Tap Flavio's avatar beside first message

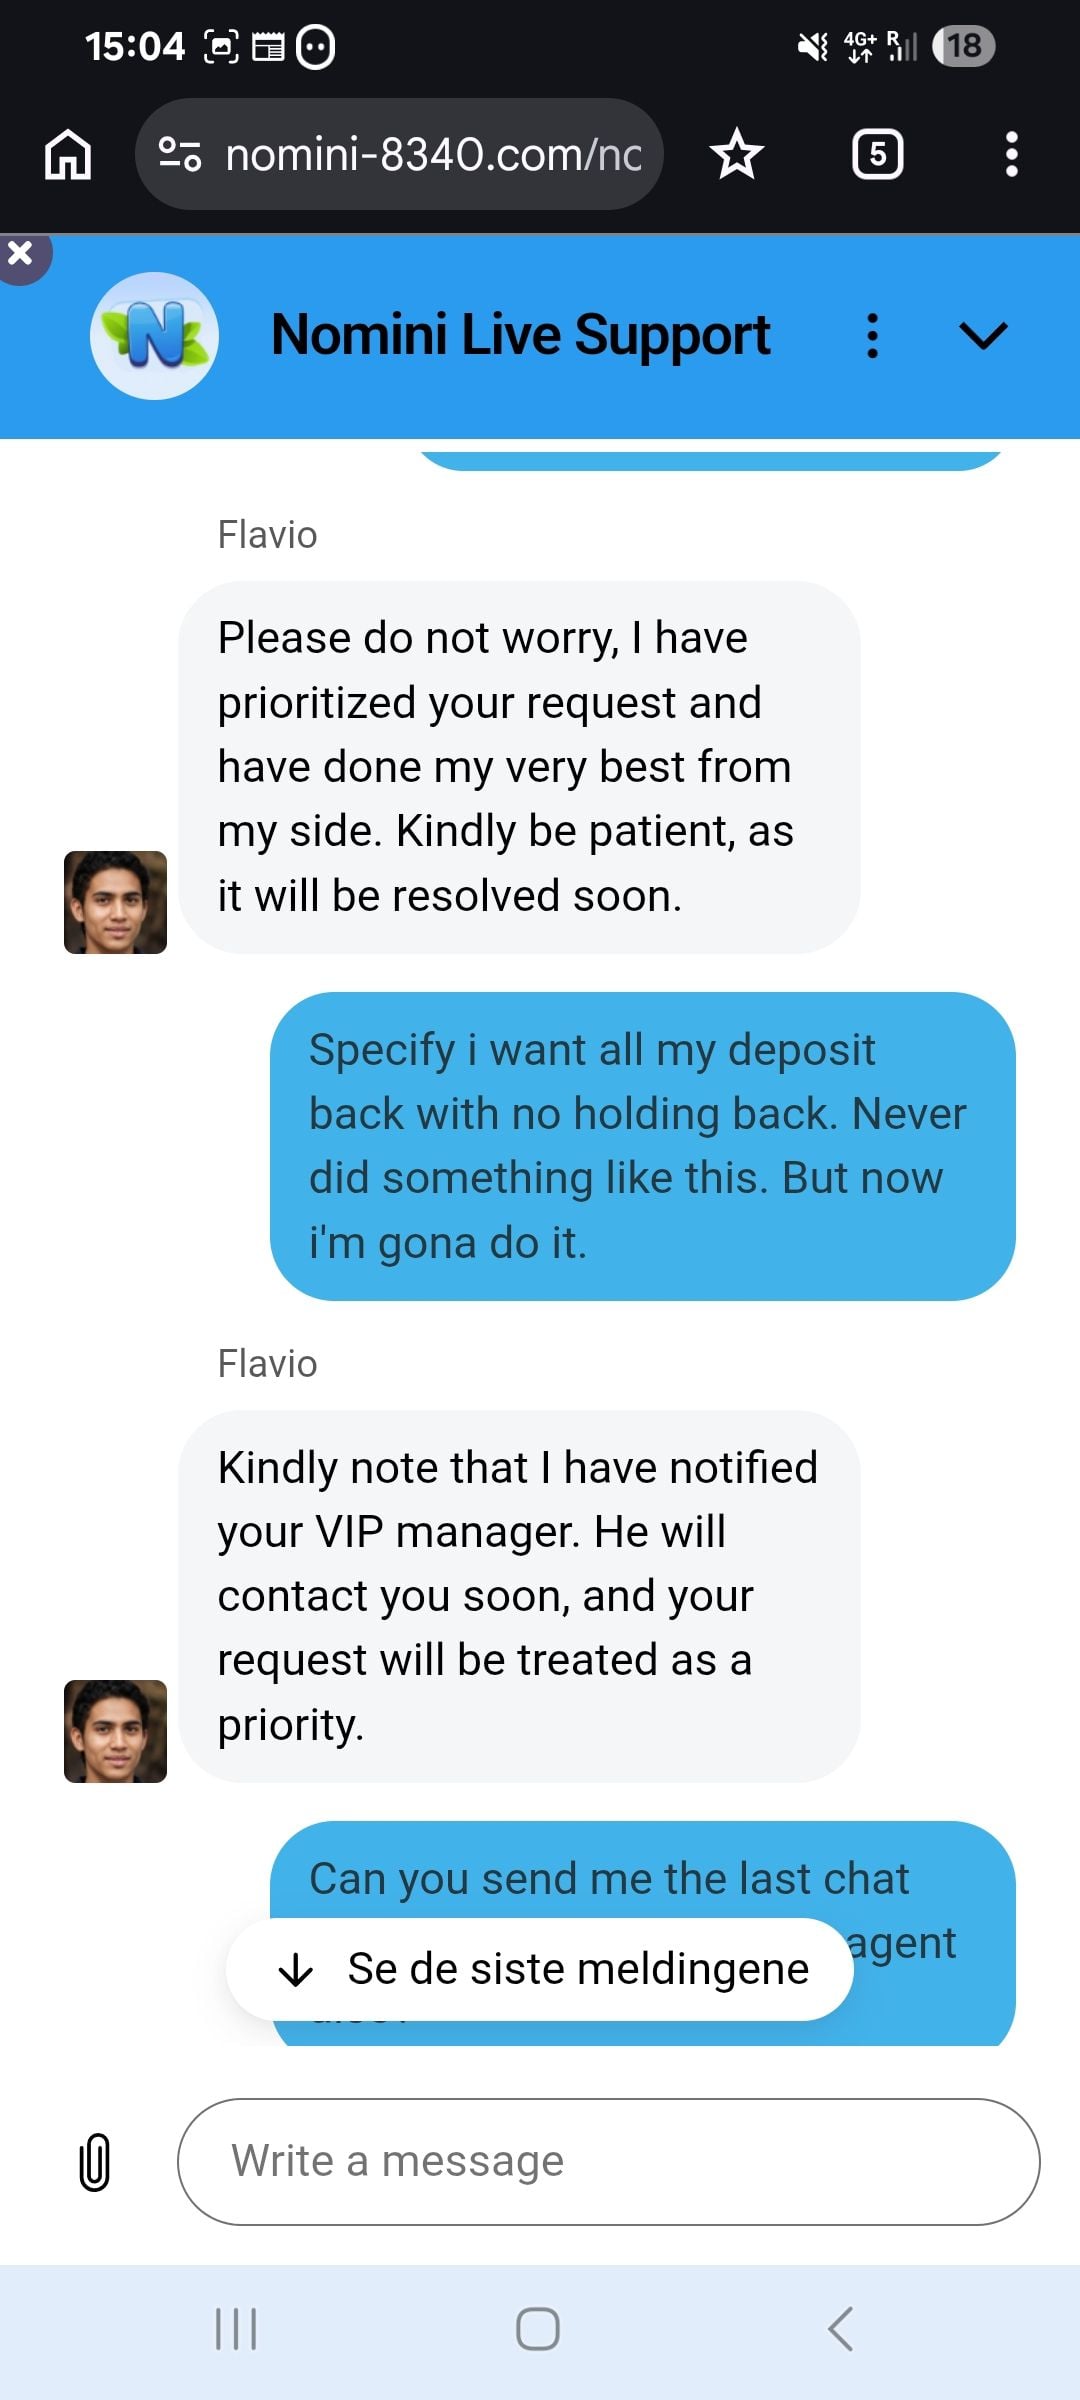coord(115,902)
